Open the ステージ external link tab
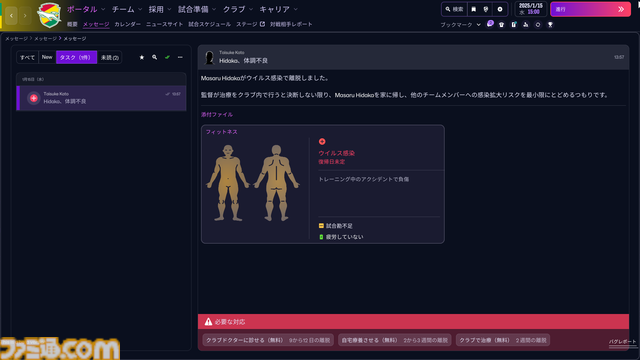640x360 pixels. (x=250, y=24)
